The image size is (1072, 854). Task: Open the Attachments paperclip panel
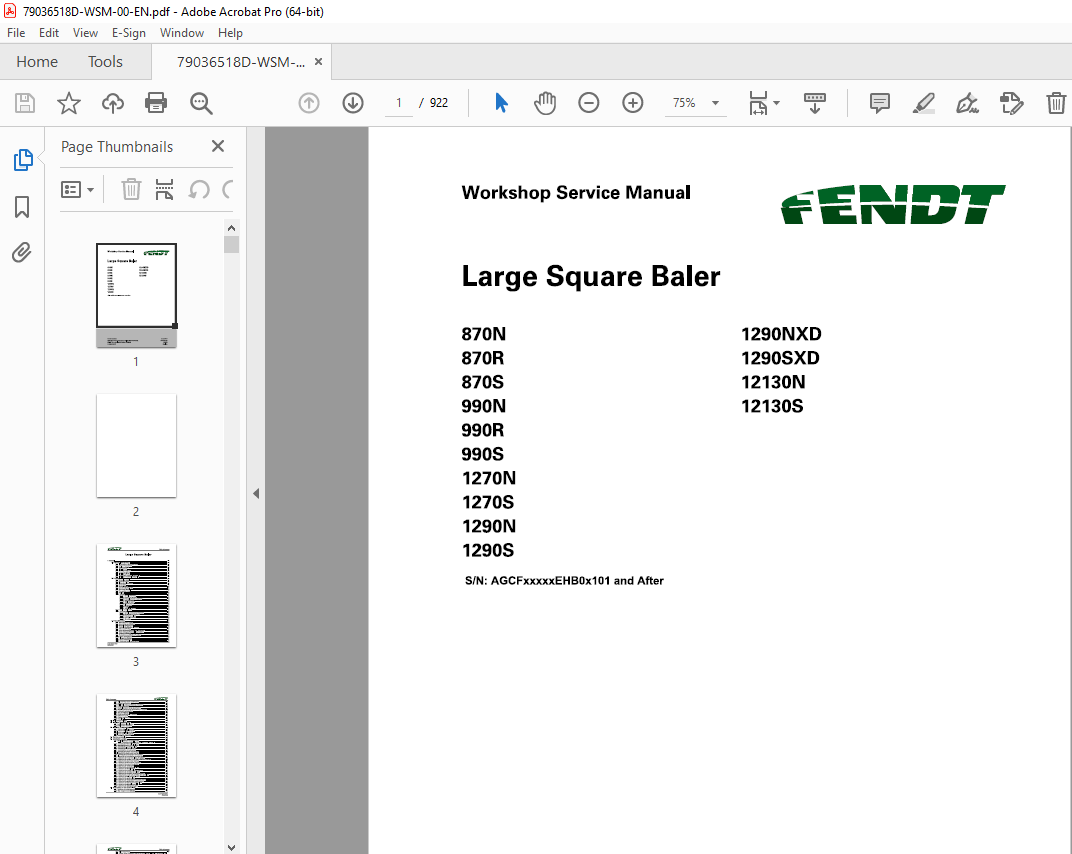click(22, 253)
